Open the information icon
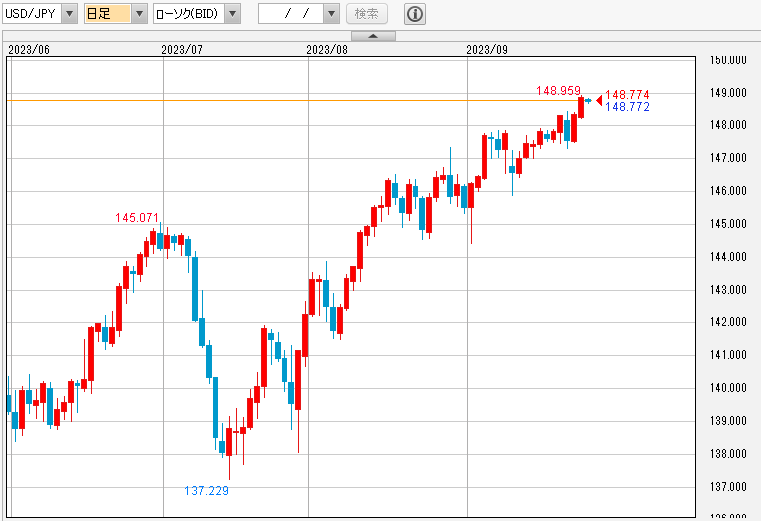This screenshot has height=521, width=761. pyautogui.click(x=414, y=14)
